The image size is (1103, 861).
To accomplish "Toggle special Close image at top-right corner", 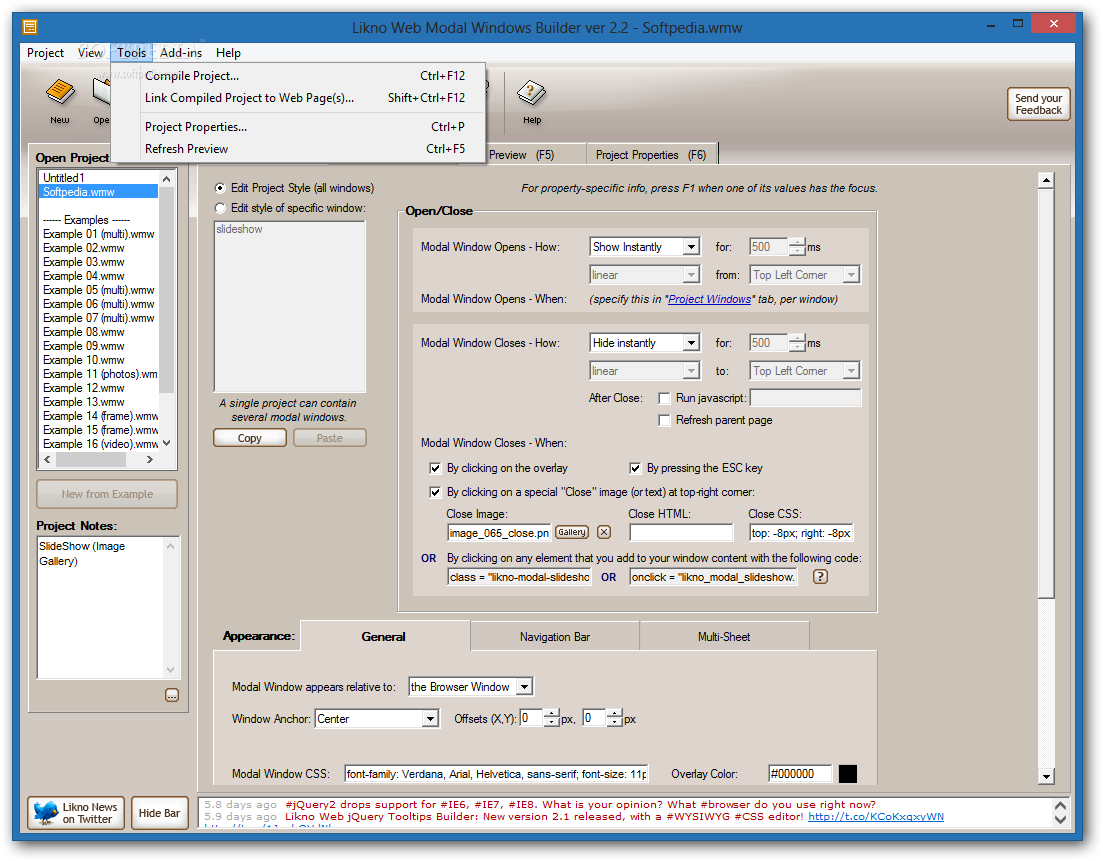I will (x=435, y=492).
